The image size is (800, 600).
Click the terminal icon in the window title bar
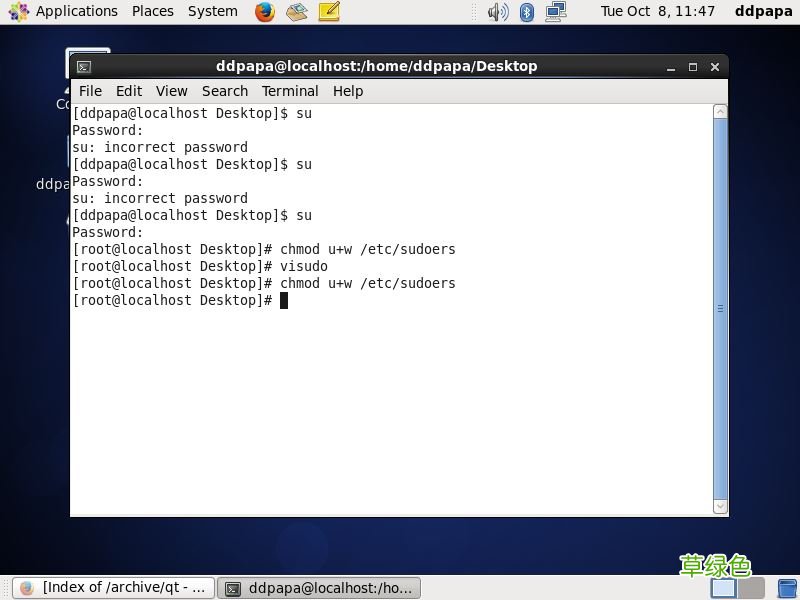pos(84,66)
